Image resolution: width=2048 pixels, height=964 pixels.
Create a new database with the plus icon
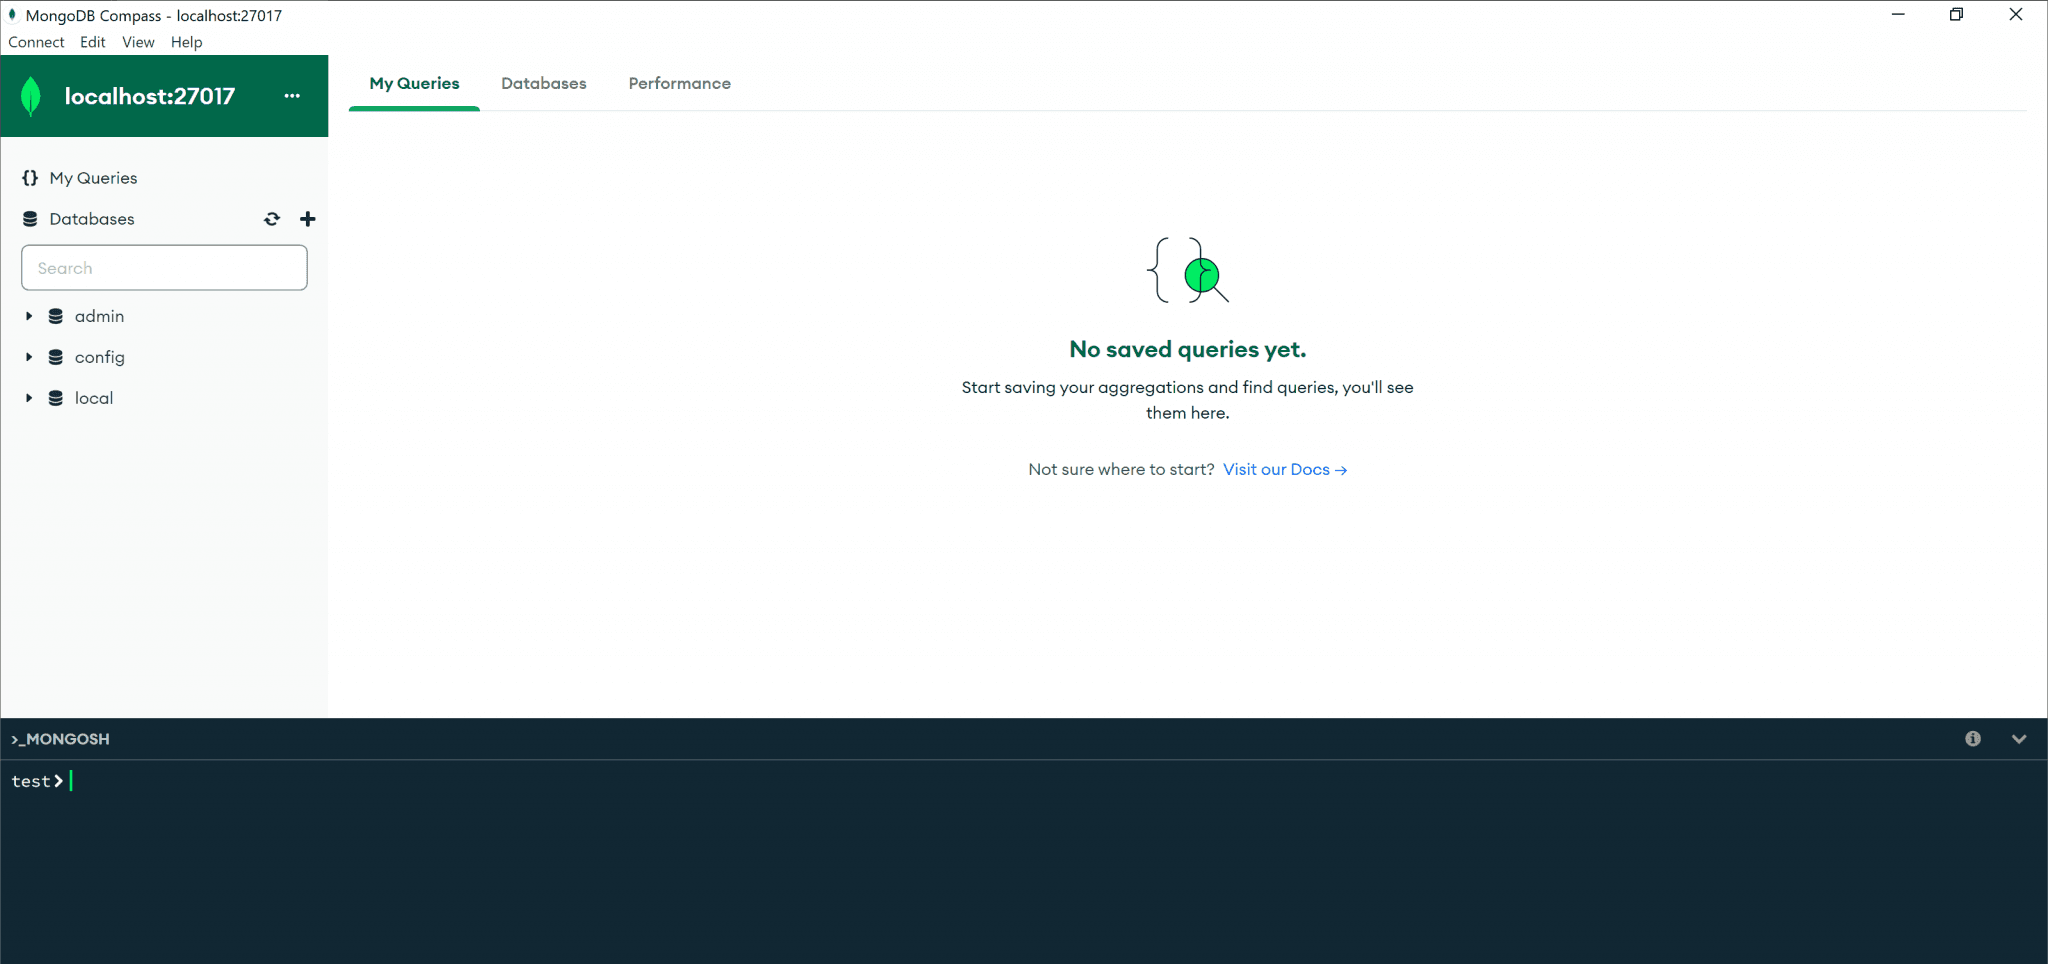click(307, 218)
